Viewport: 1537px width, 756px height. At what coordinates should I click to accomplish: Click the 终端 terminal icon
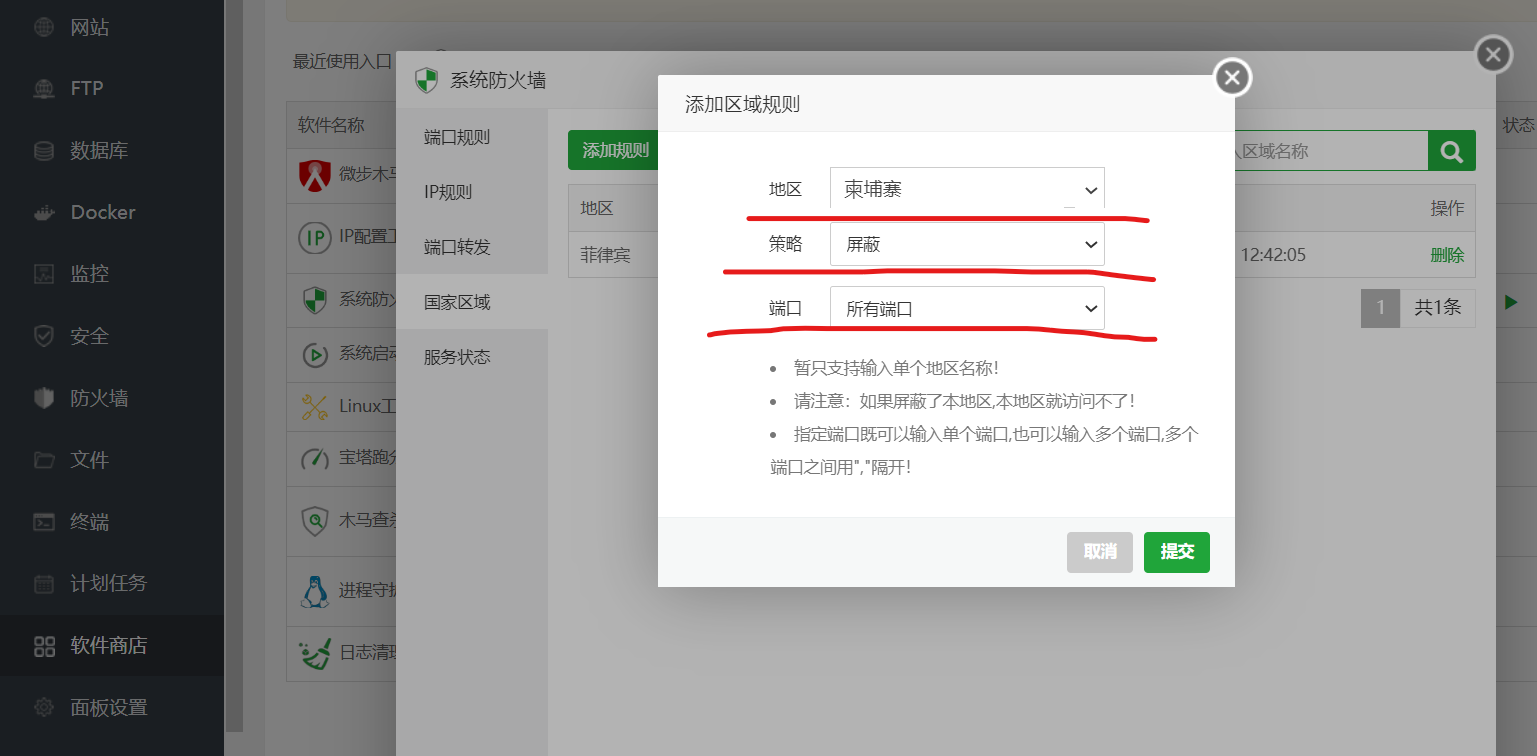coord(44,522)
